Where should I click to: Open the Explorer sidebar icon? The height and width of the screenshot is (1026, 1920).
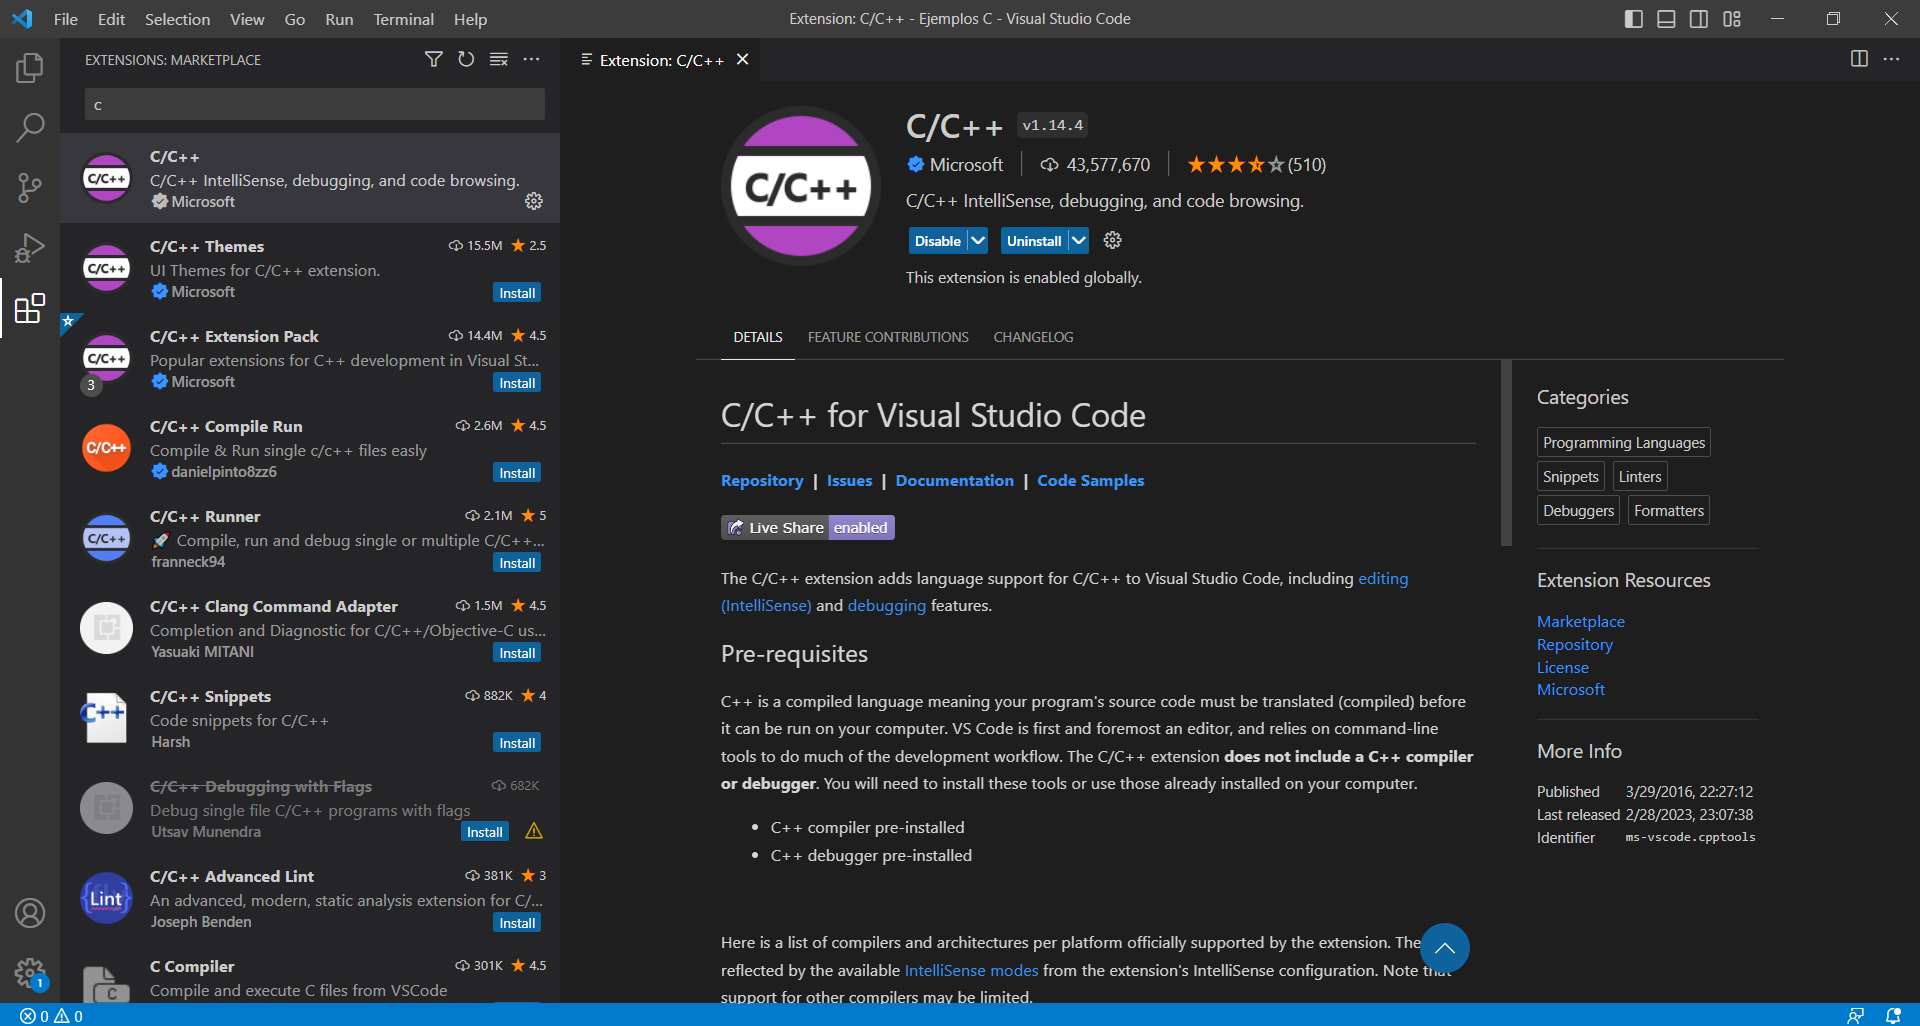click(30, 68)
